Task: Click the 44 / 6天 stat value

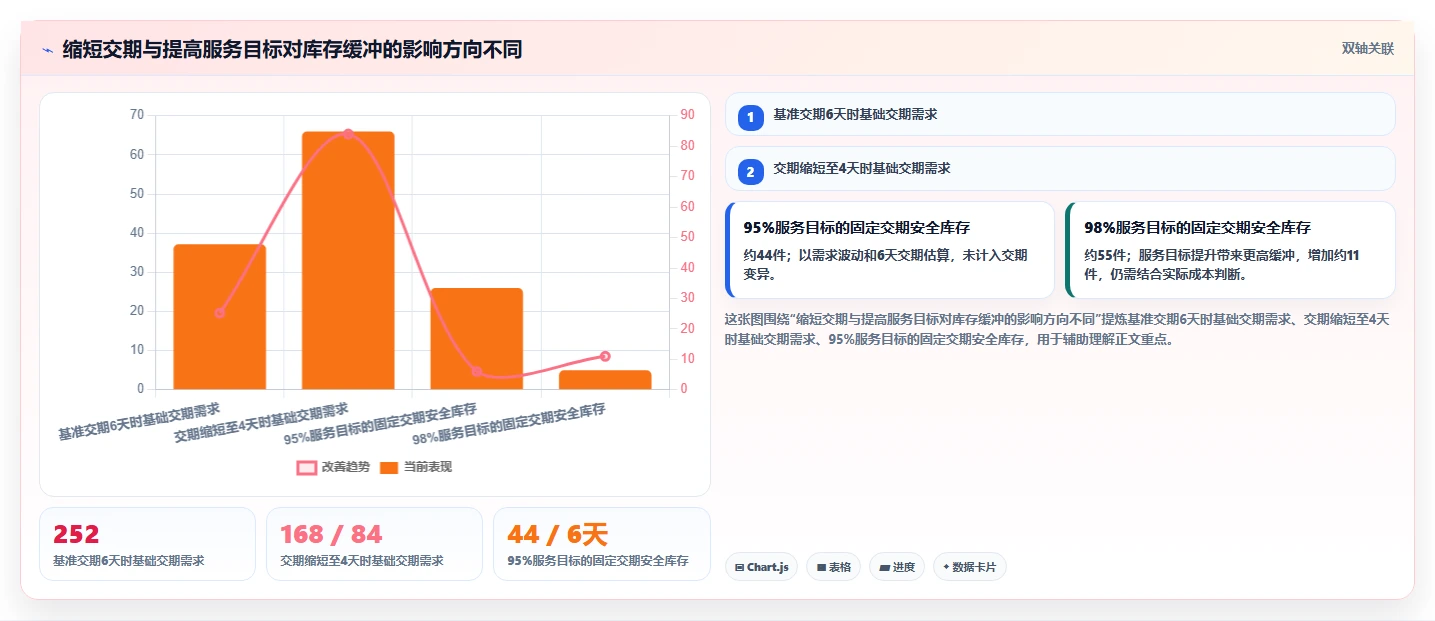Action: pos(557,535)
